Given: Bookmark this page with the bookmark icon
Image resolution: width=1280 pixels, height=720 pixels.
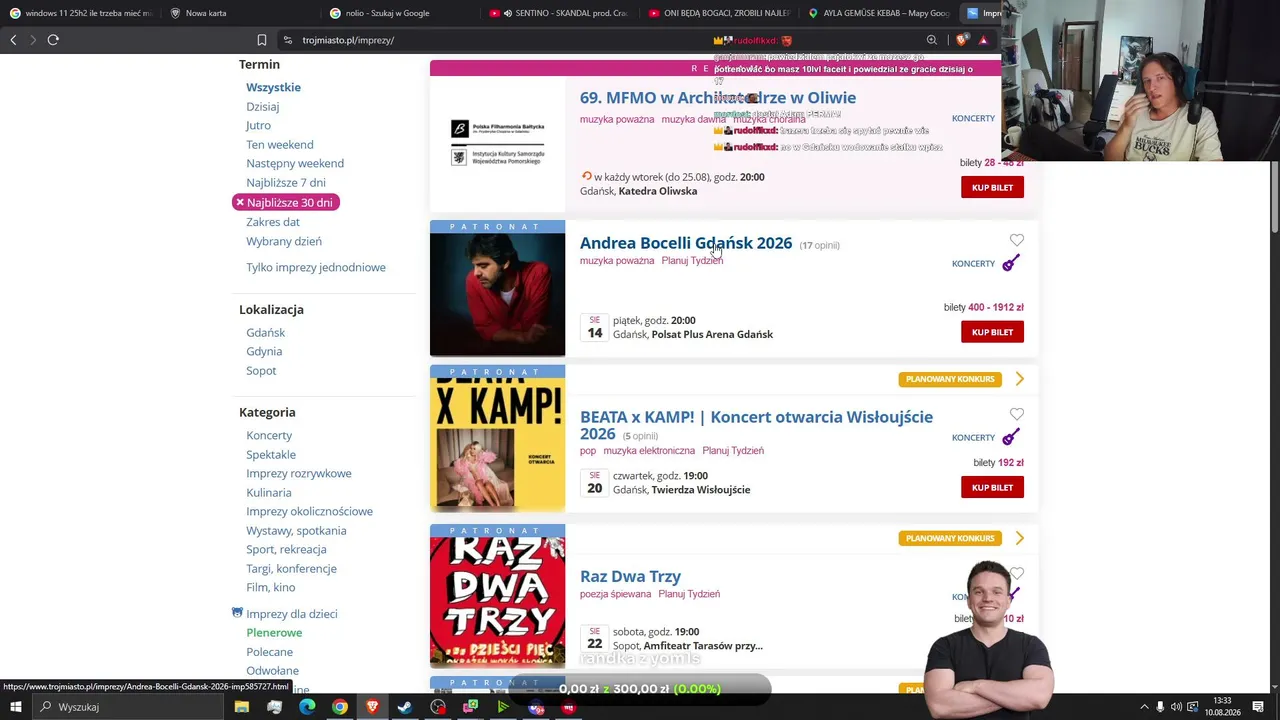Looking at the screenshot, I should (262, 40).
